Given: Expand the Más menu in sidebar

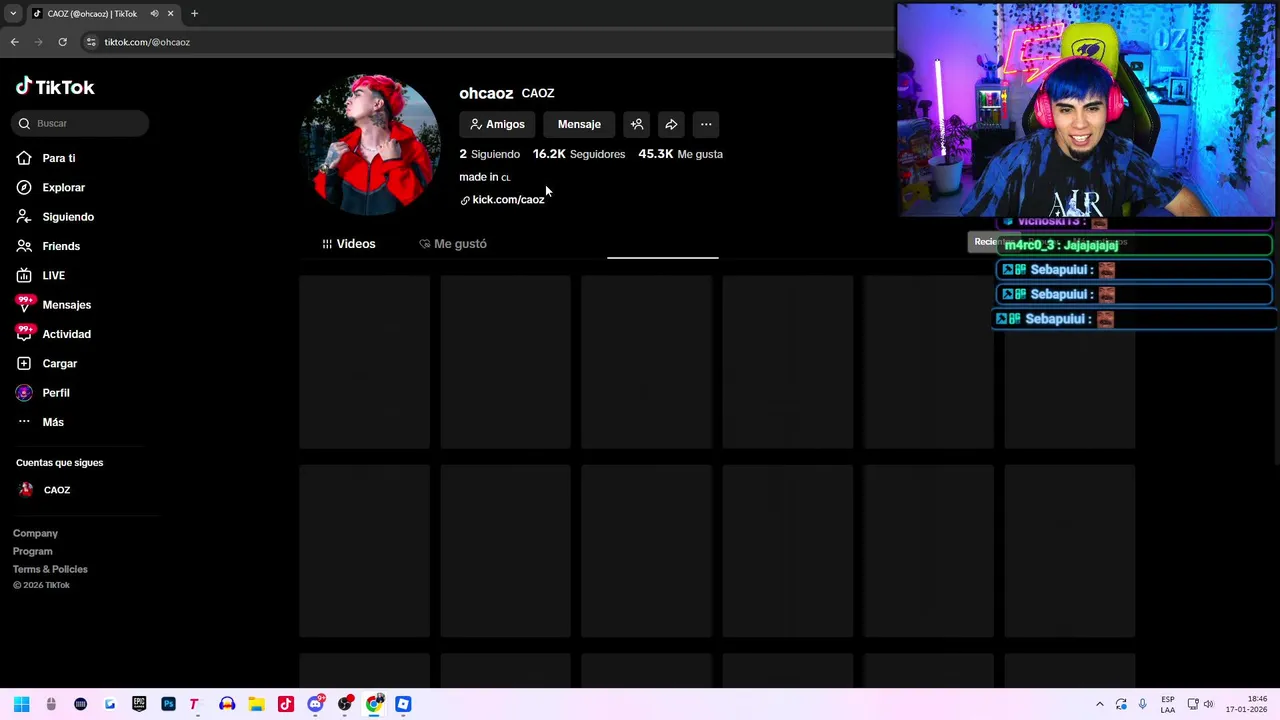Looking at the screenshot, I should click(40, 422).
